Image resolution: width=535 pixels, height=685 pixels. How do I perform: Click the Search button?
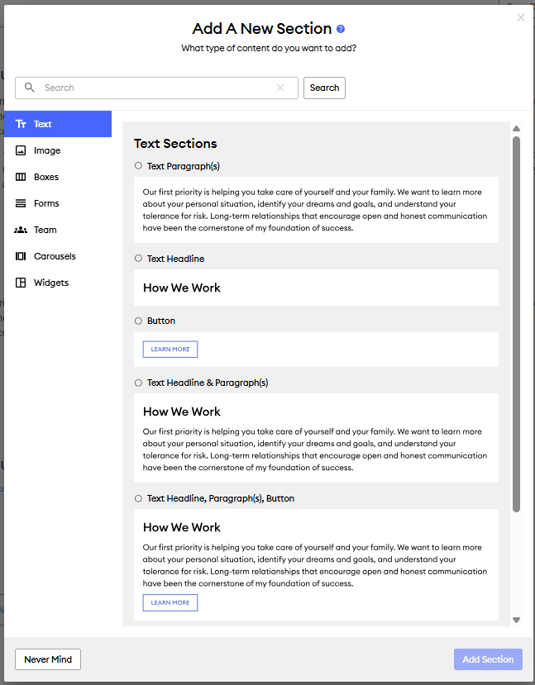[324, 88]
